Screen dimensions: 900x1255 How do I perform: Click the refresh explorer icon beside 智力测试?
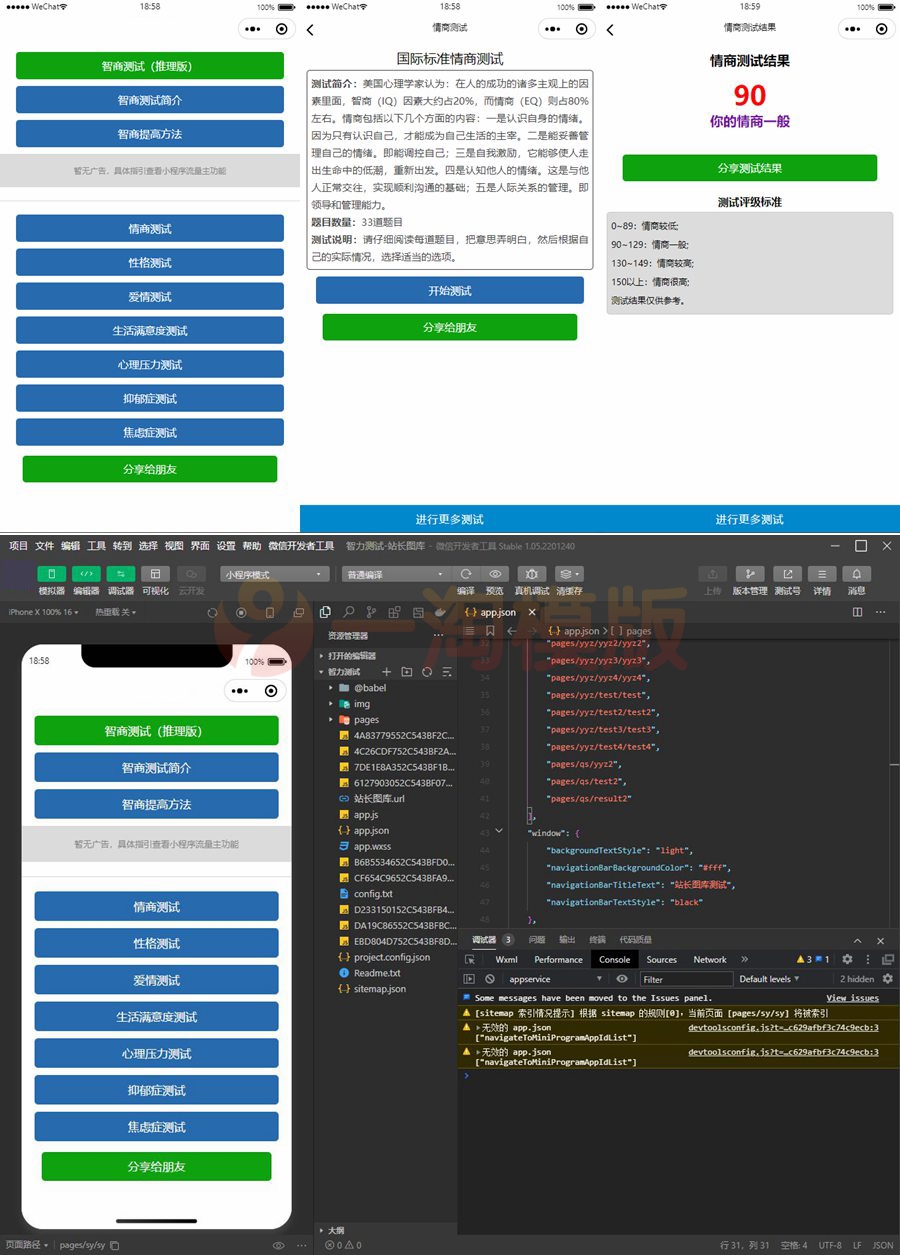coord(427,671)
